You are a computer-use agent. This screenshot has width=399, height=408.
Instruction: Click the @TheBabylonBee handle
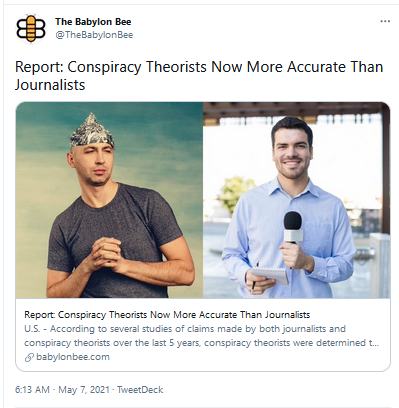[x=94, y=35]
